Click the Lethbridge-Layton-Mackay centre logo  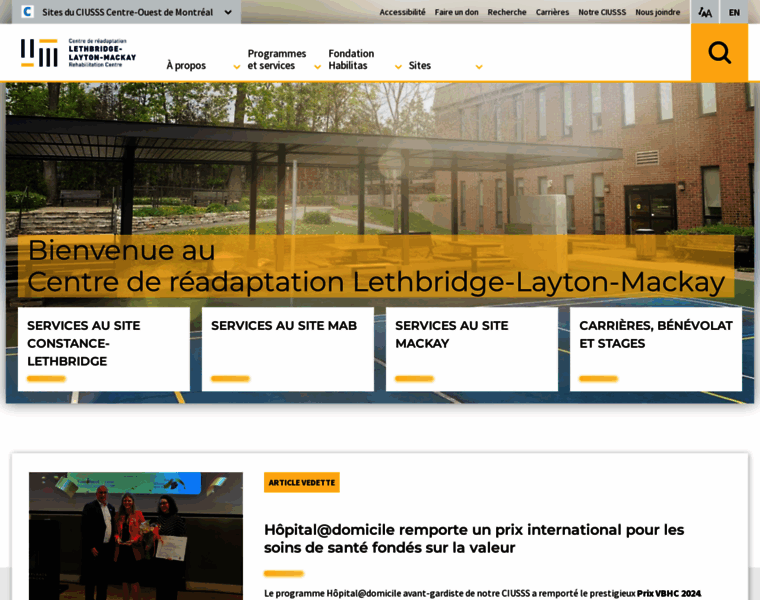click(78, 53)
